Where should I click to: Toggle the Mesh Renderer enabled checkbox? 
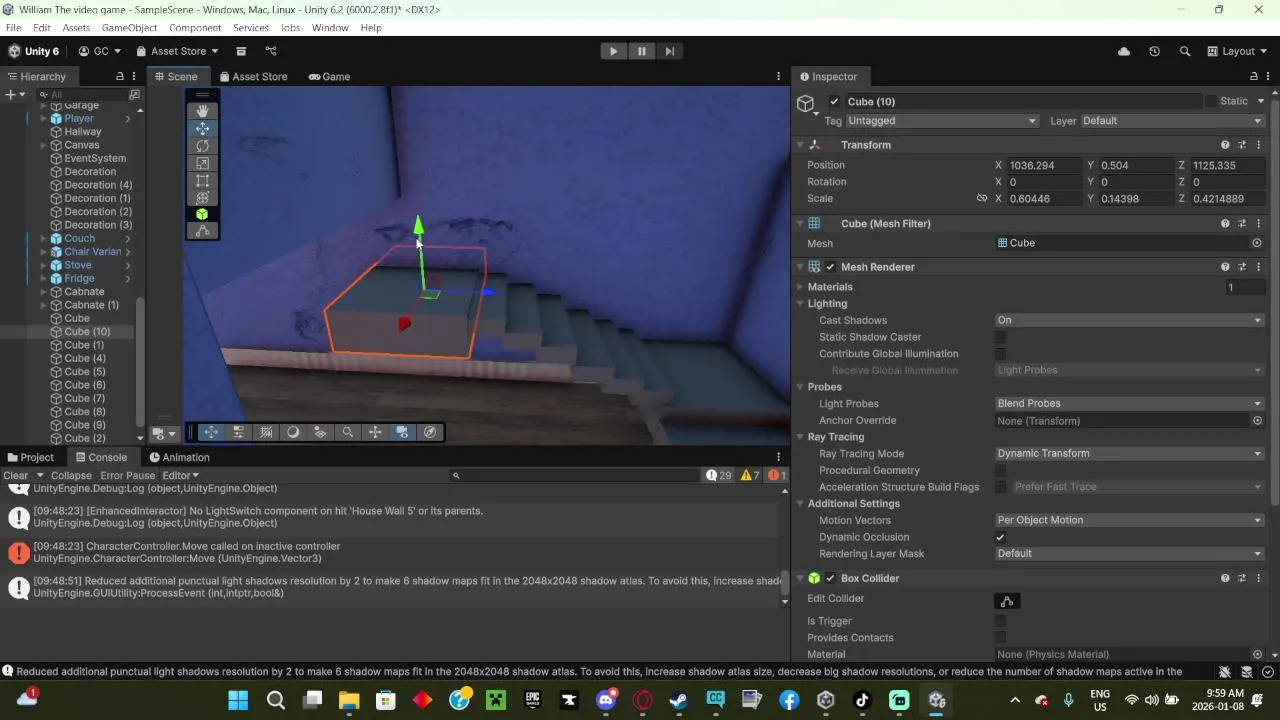point(830,267)
